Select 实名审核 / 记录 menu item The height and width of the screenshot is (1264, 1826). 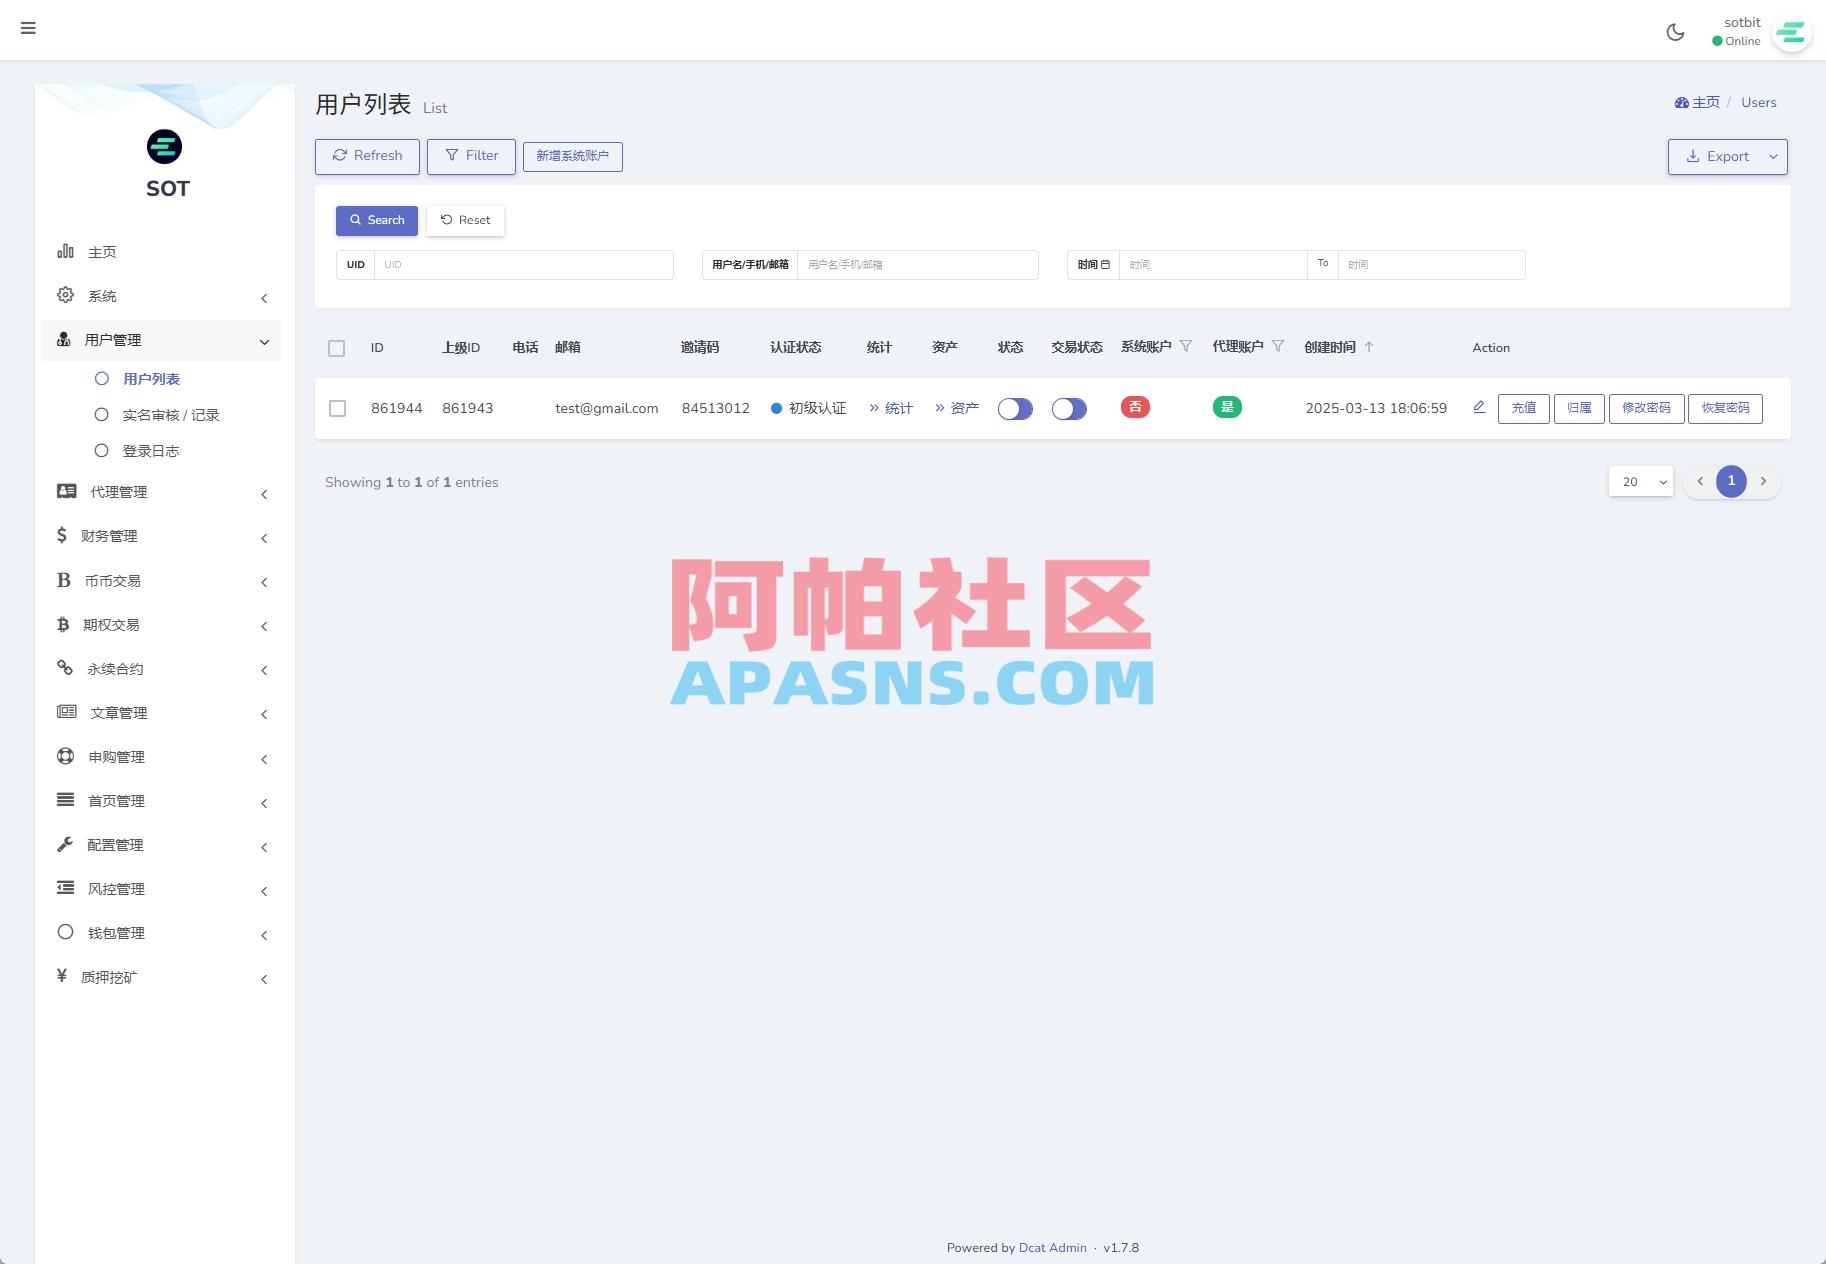[x=170, y=414]
